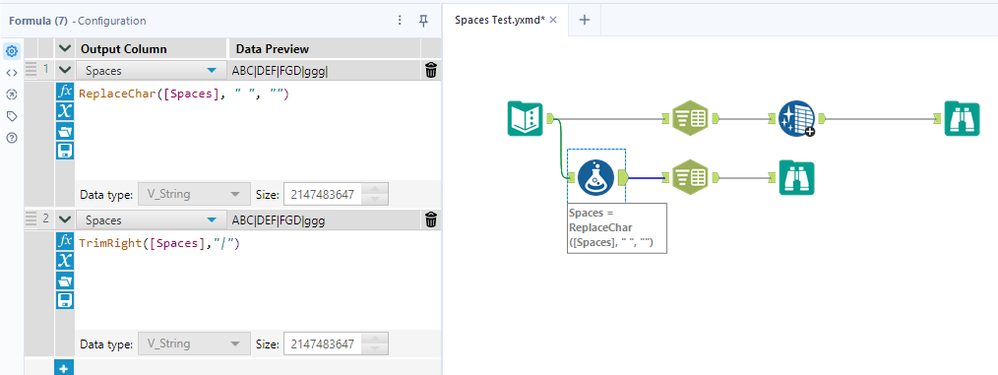The height and width of the screenshot is (375, 998).
Task: Open the Help question mark icon
Action: (11, 138)
